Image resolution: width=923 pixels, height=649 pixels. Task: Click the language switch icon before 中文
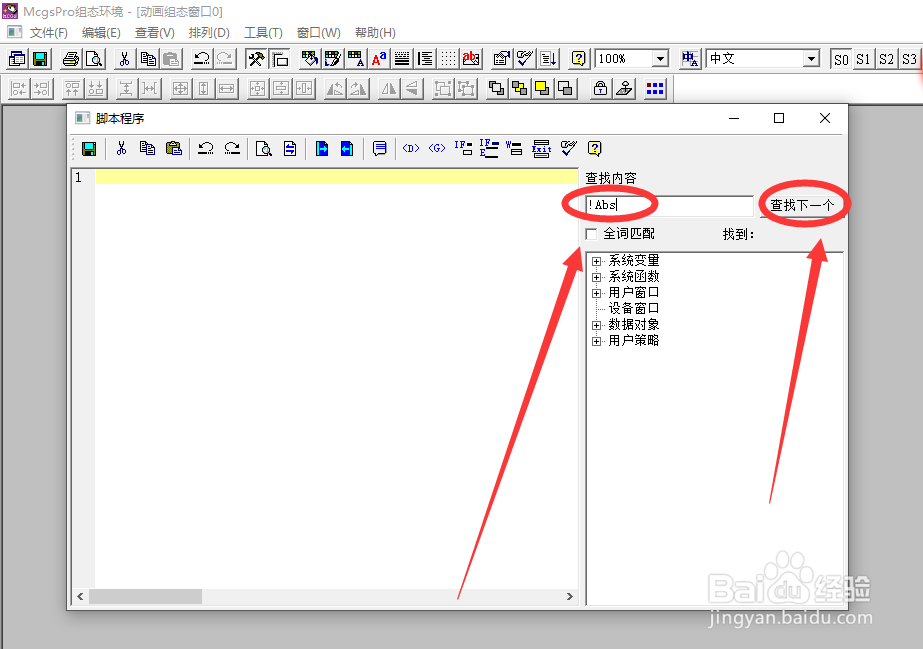pyautogui.click(x=689, y=59)
